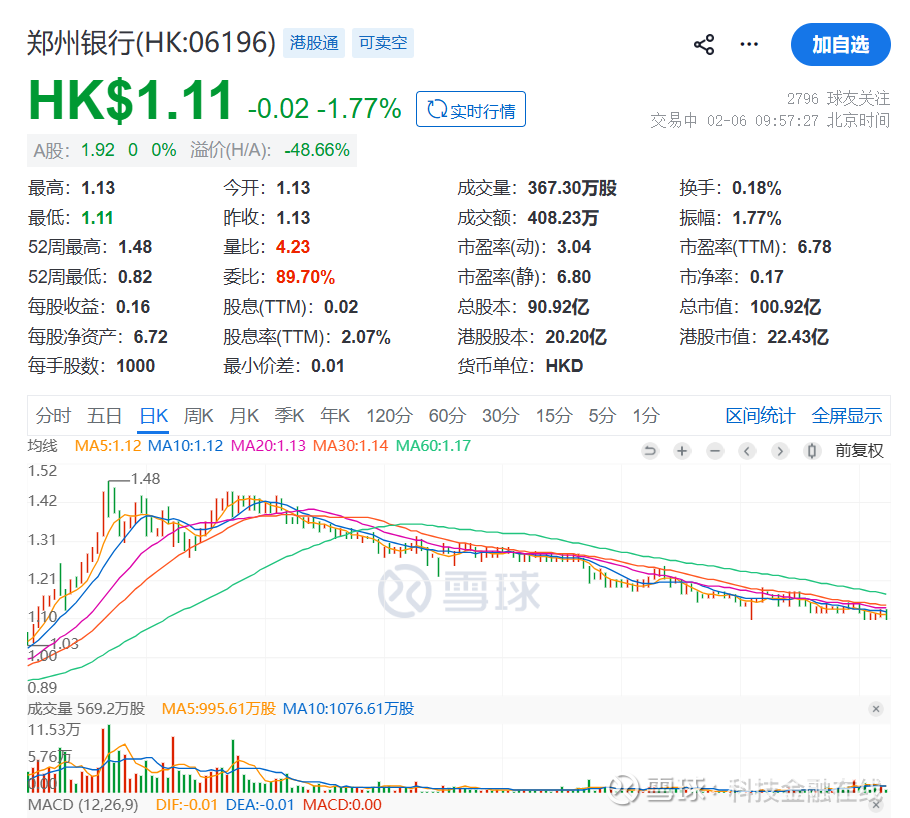Open the three-dots more options menu

coord(749,44)
